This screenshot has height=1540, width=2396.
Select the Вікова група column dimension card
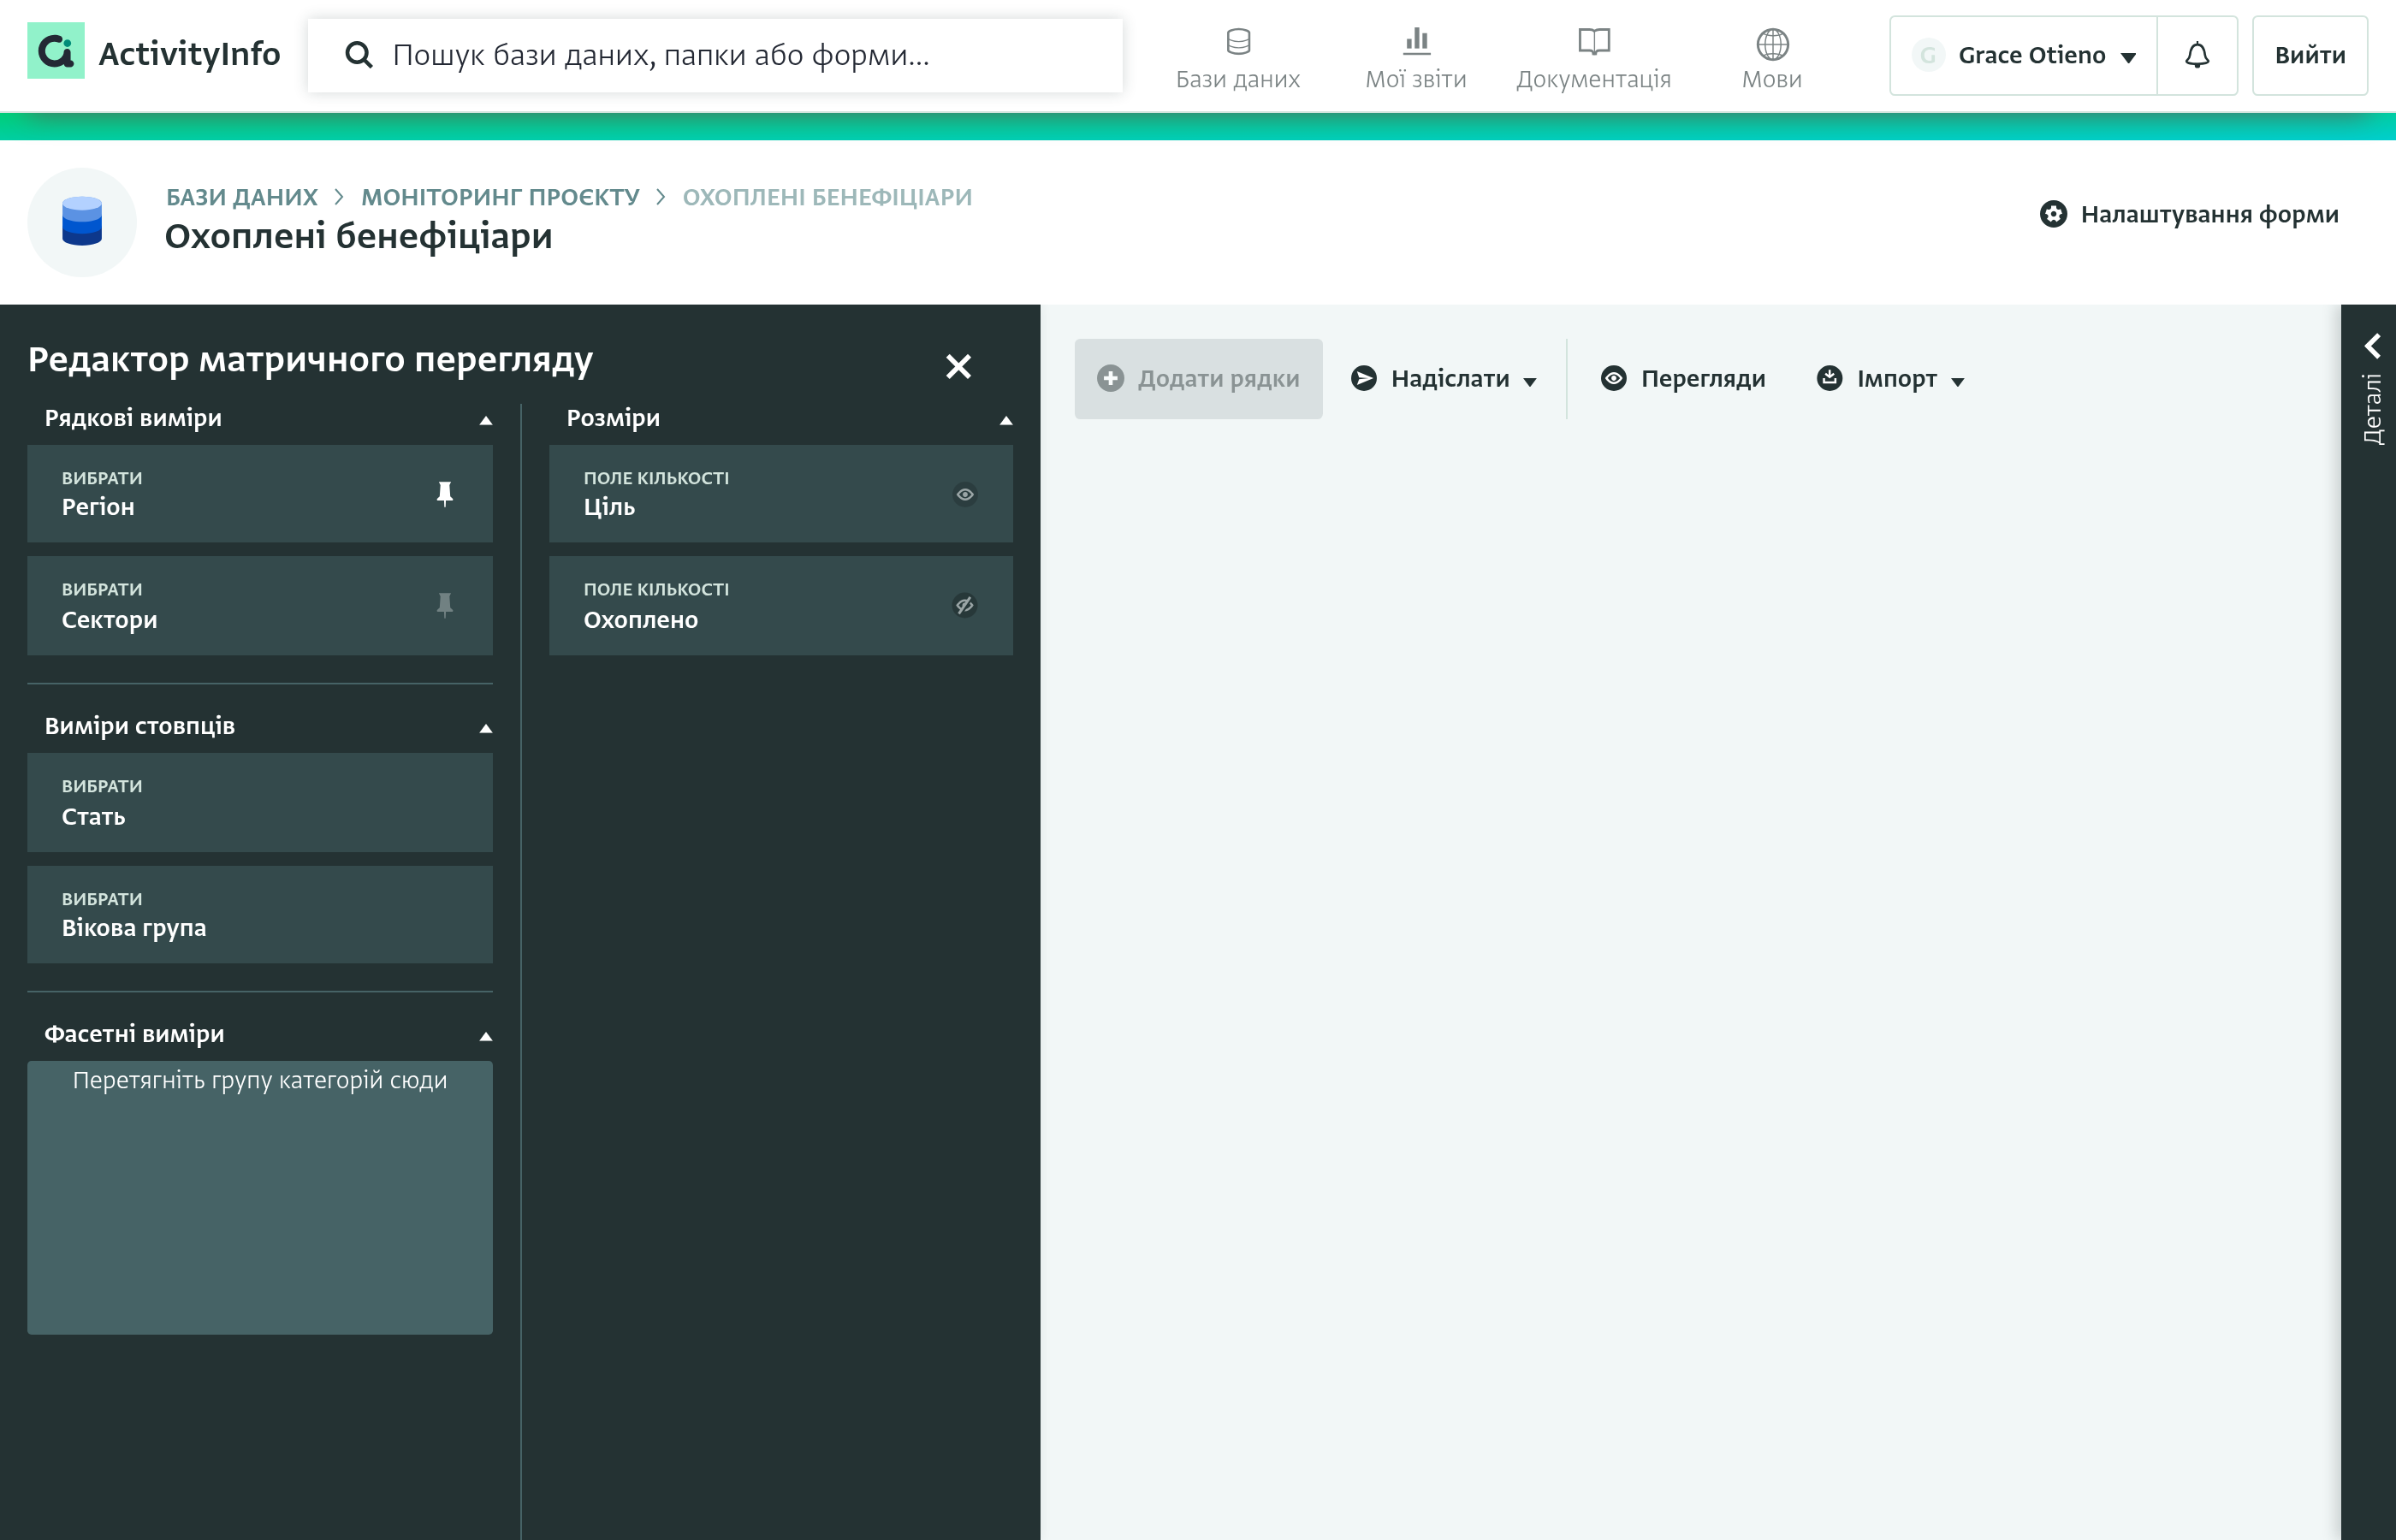(260, 914)
